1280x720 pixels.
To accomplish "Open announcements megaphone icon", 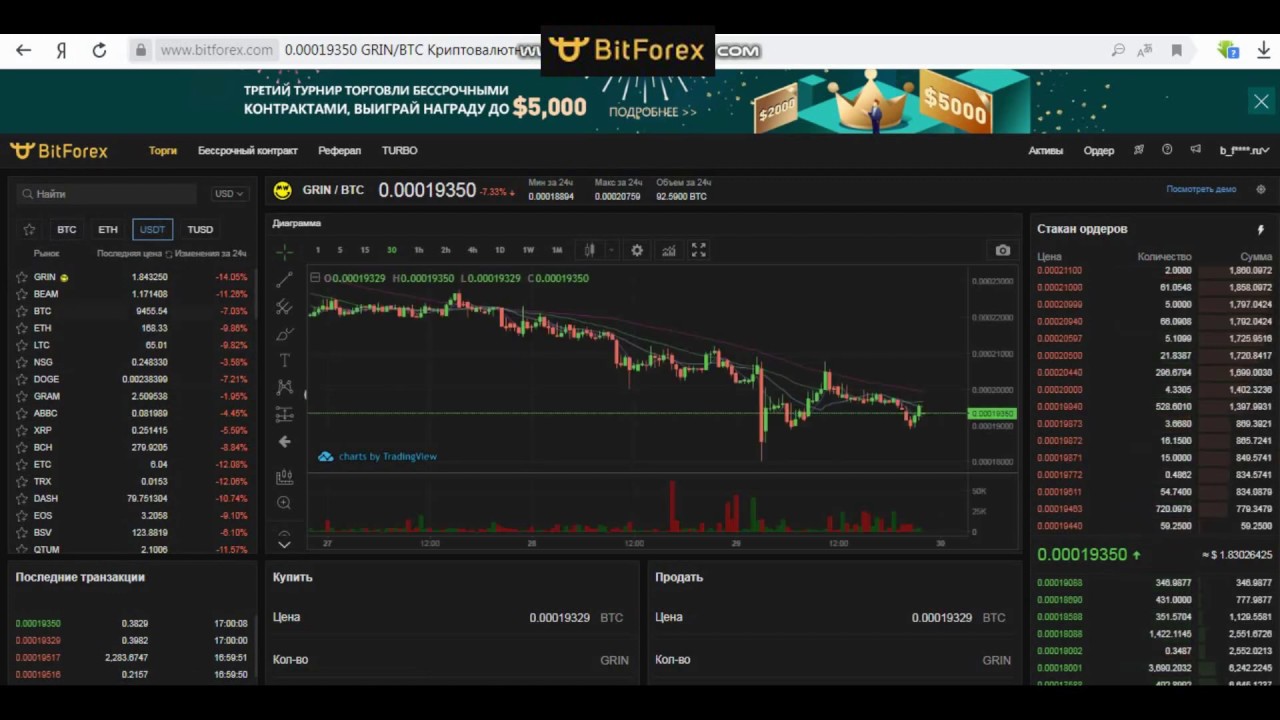I will [x=1195, y=150].
